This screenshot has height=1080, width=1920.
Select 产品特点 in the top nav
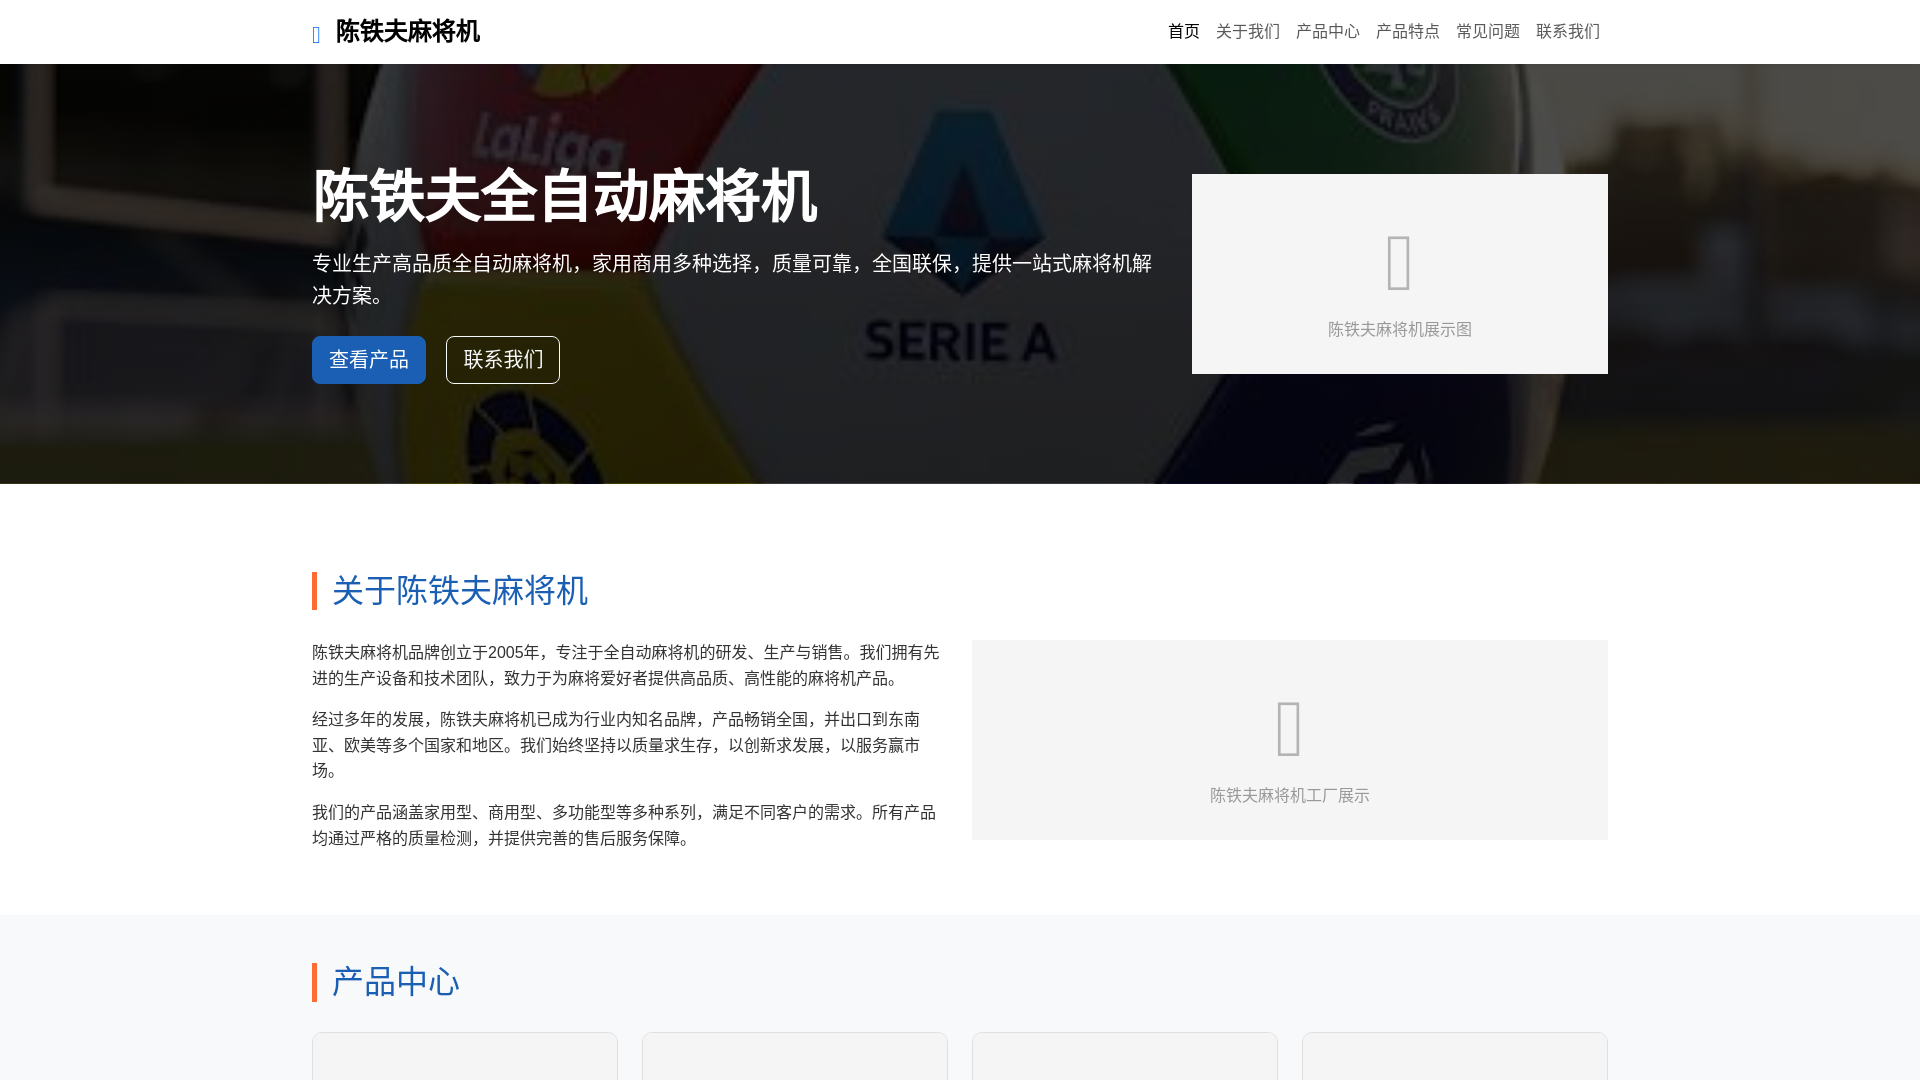[x=1408, y=32]
